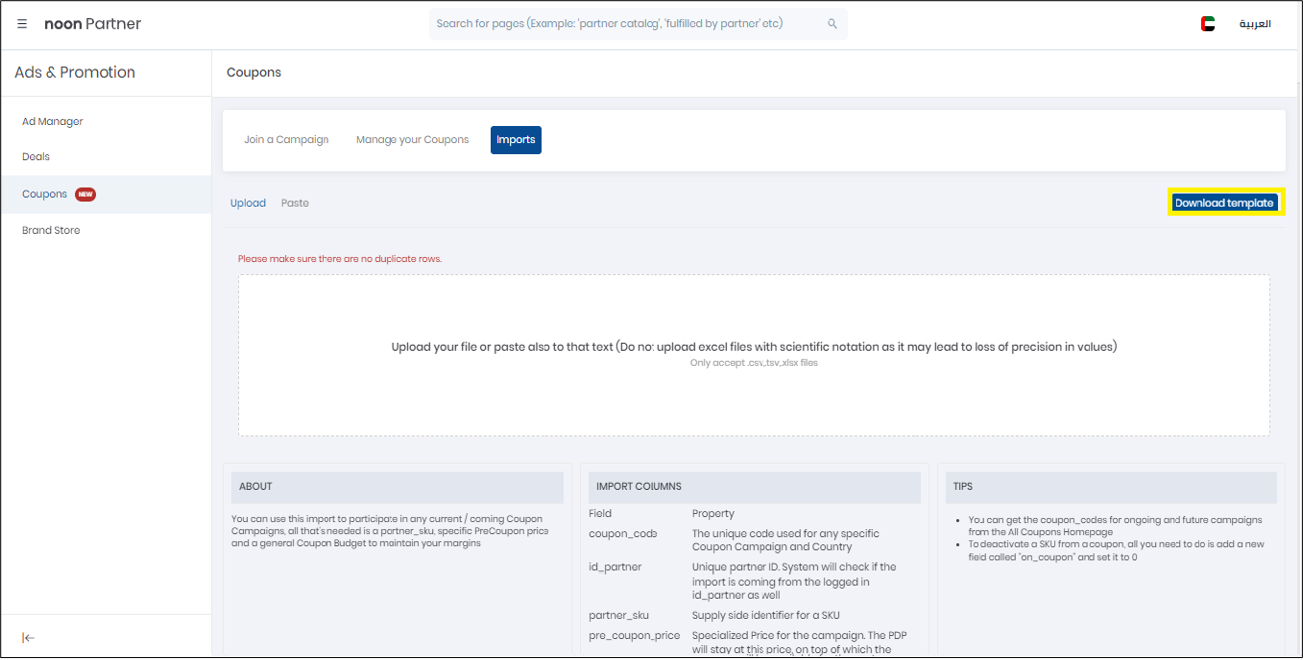Open Brand Store in sidebar
Viewport: 1305px width, 660px height.
click(51, 231)
